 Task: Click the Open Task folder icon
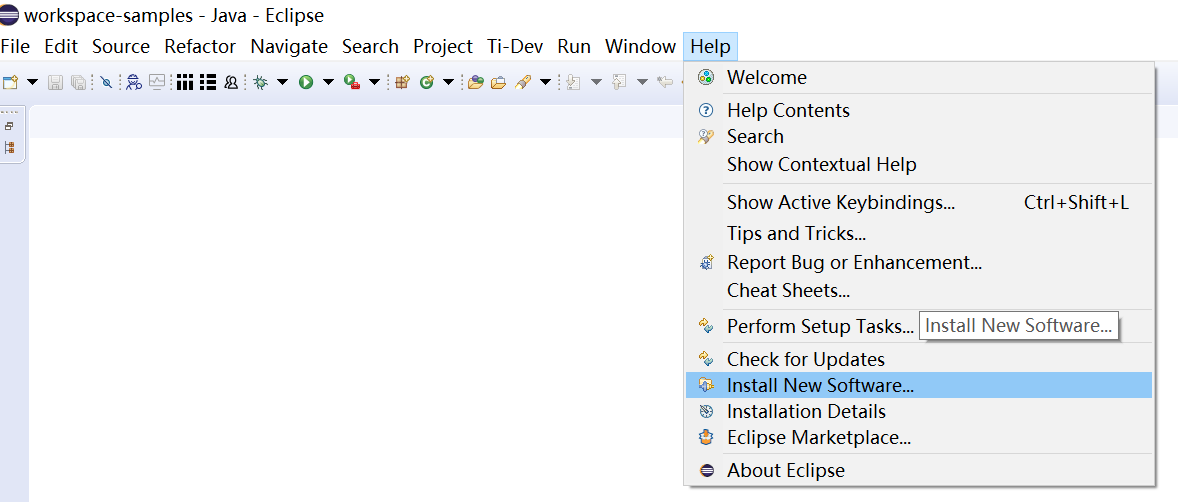[498, 82]
